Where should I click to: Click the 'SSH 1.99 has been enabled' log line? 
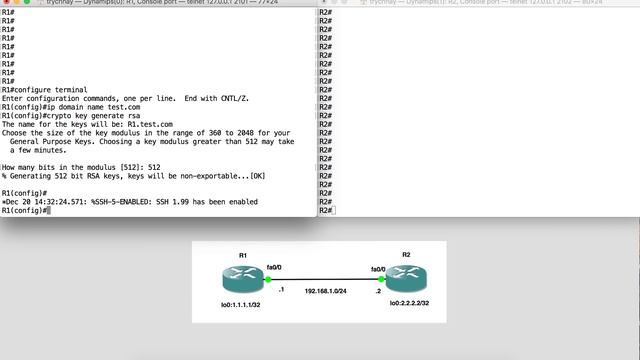coord(130,202)
